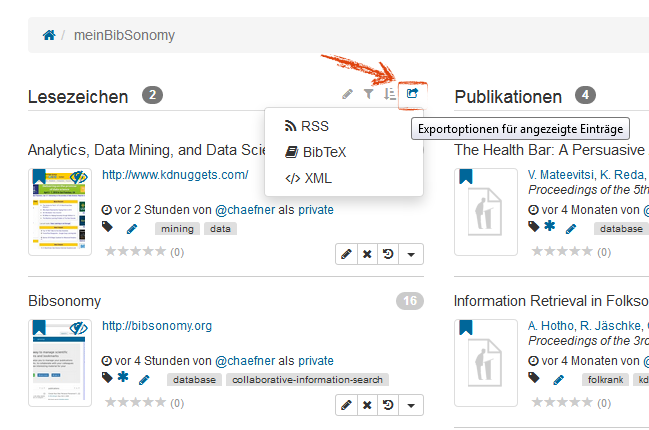
Task: Choose XML export option
Action: coord(308,178)
